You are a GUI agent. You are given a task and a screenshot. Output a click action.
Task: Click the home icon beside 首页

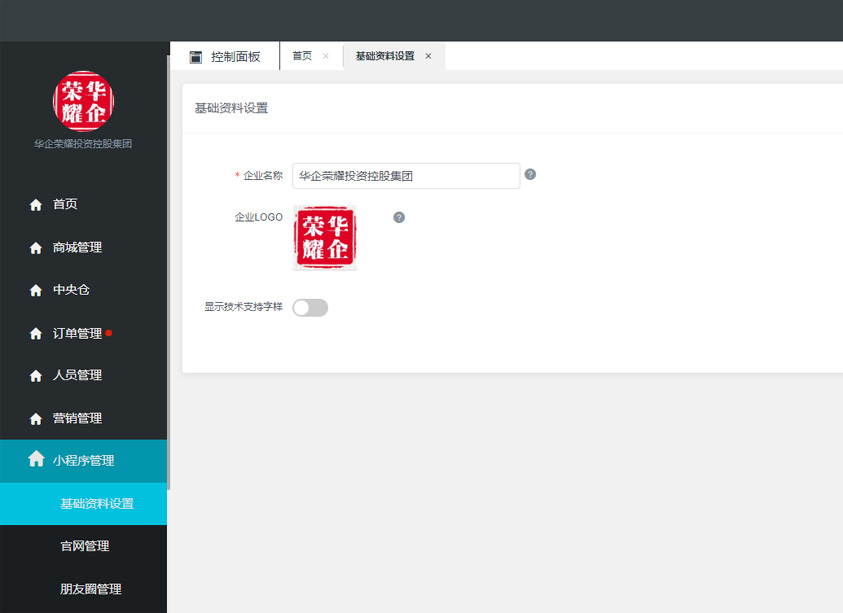pyautogui.click(x=36, y=205)
